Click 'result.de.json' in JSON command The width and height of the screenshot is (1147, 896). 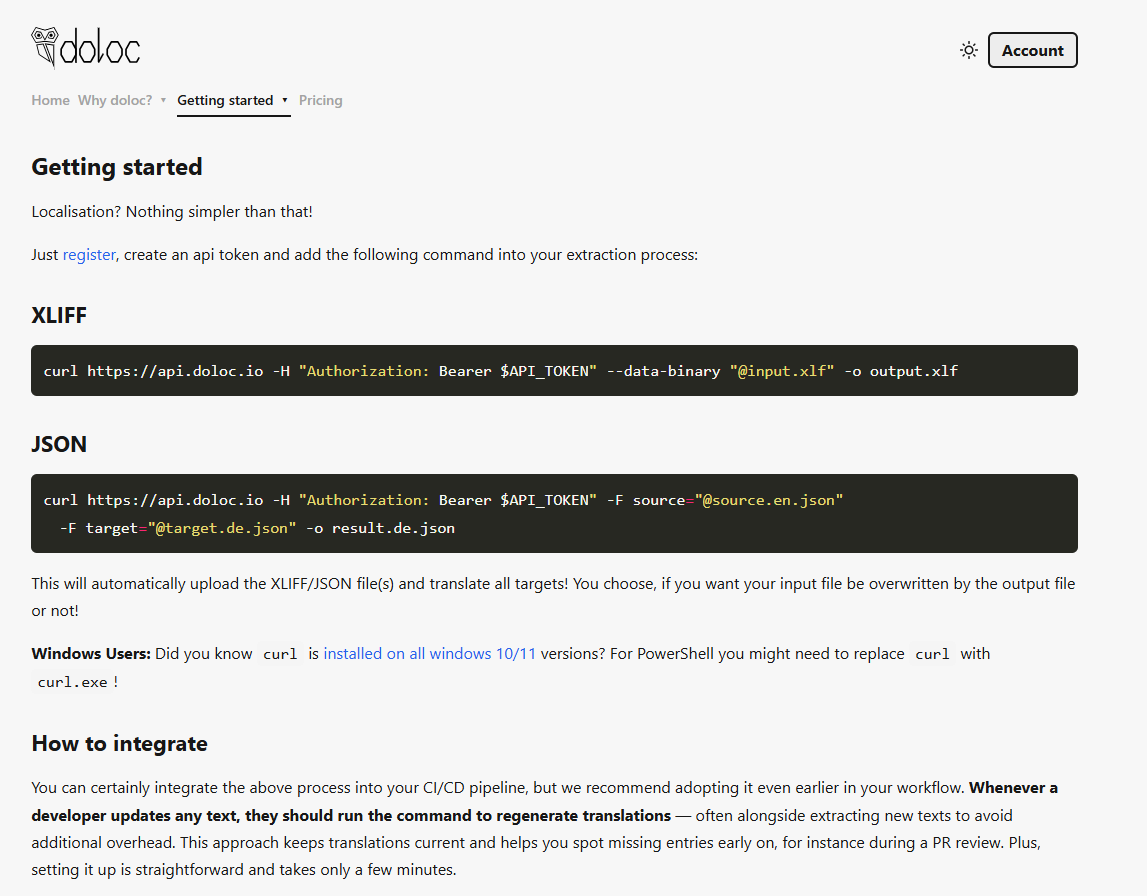tap(394, 528)
